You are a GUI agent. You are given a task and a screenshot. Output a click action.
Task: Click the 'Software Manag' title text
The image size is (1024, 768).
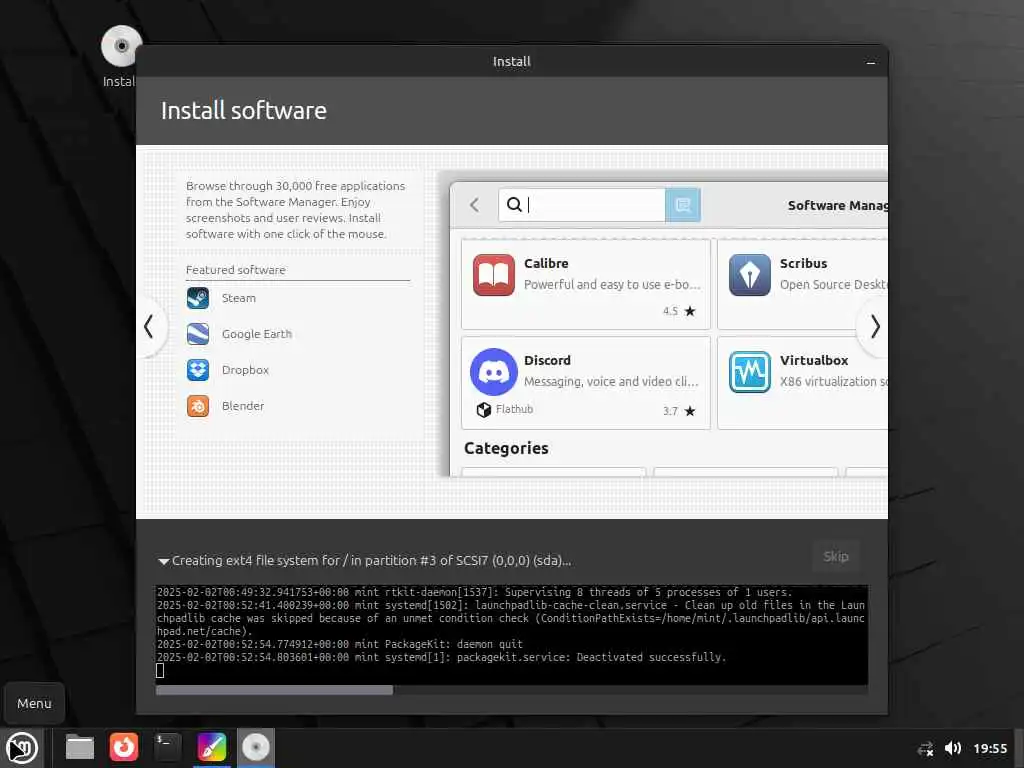(x=837, y=205)
